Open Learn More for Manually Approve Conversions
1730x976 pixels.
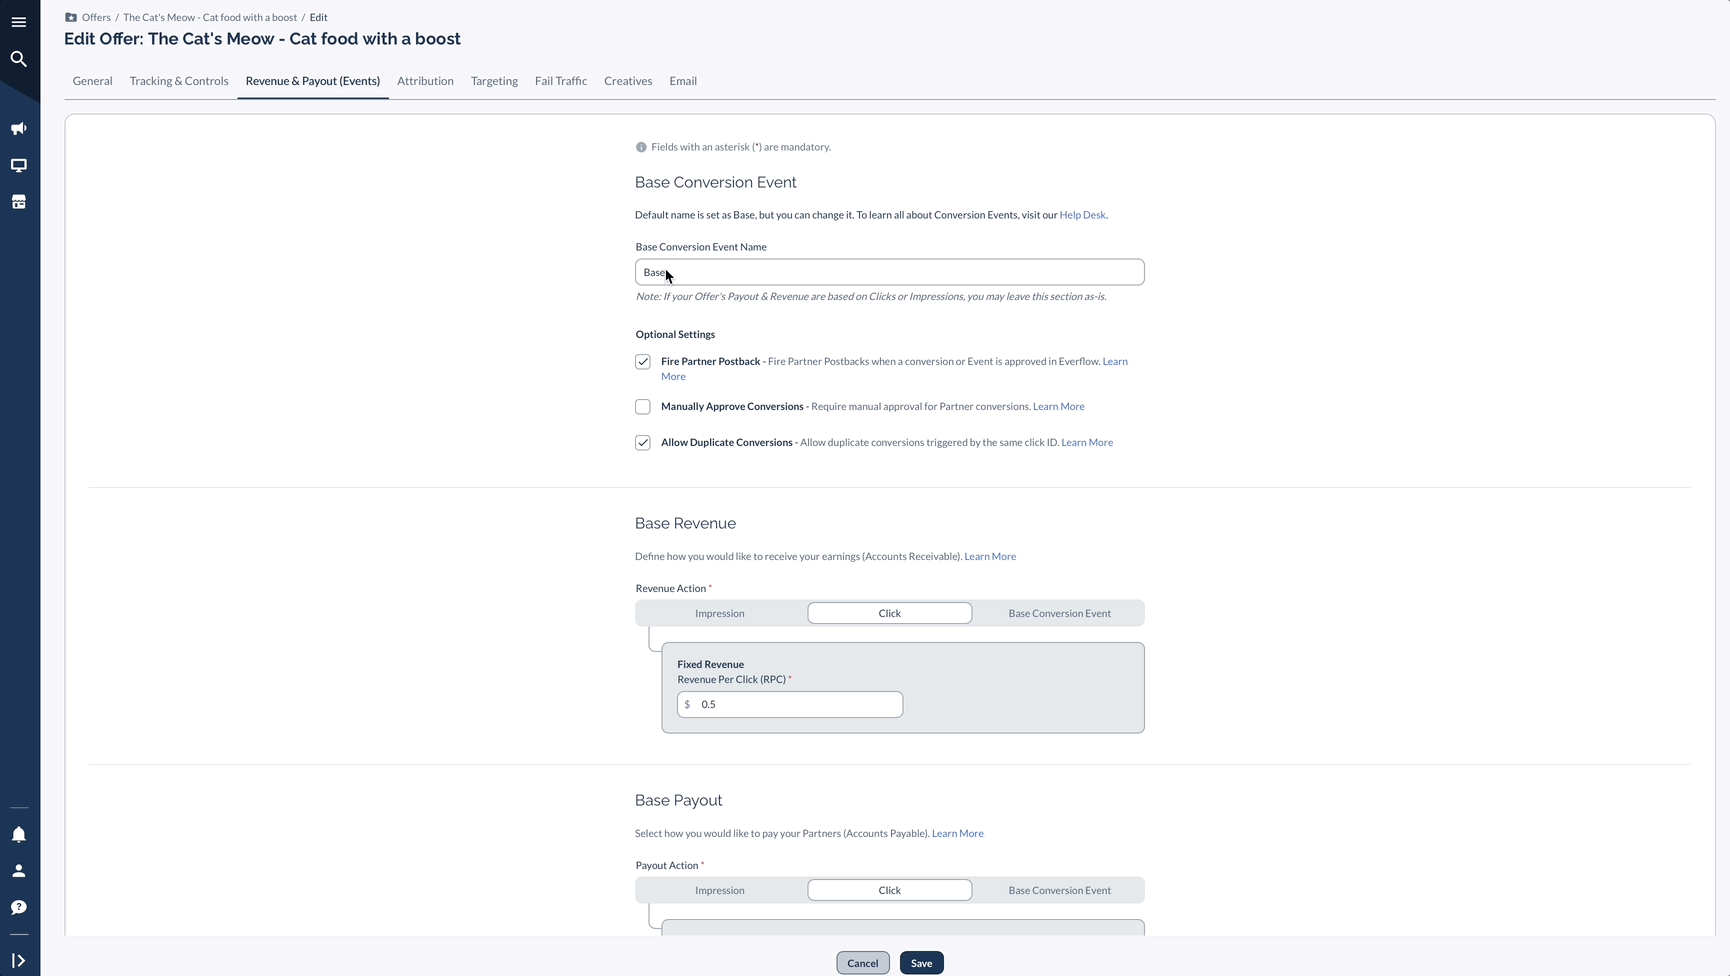point(1059,407)
